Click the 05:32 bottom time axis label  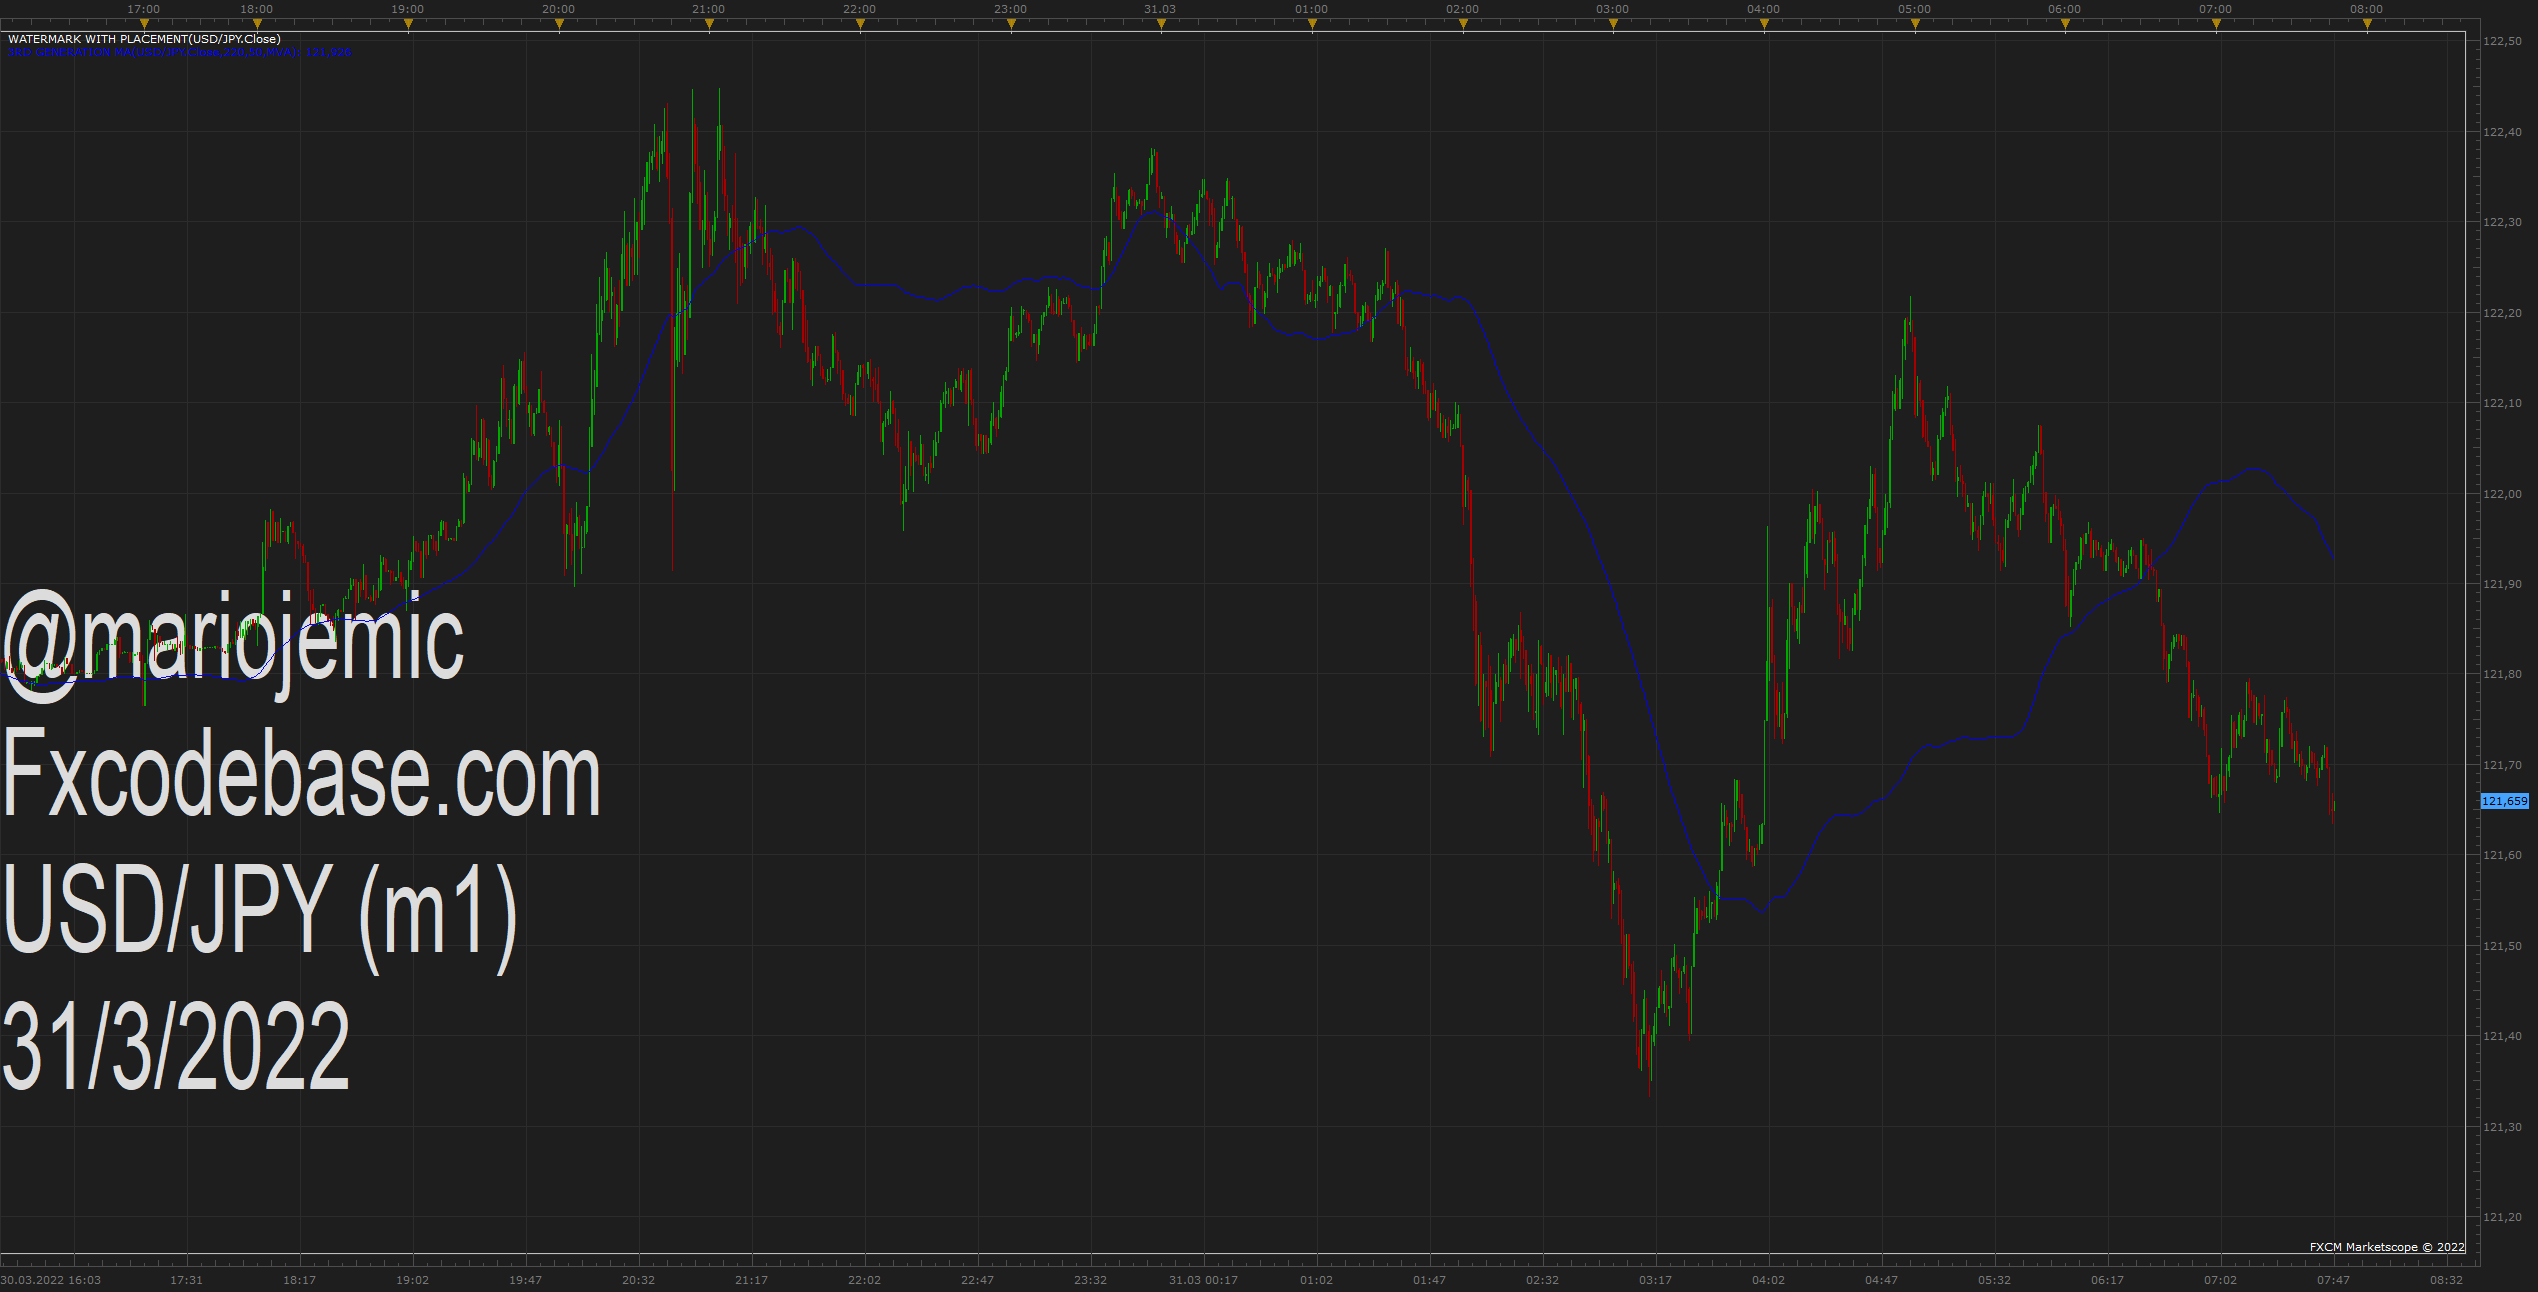(1994, 1280)
